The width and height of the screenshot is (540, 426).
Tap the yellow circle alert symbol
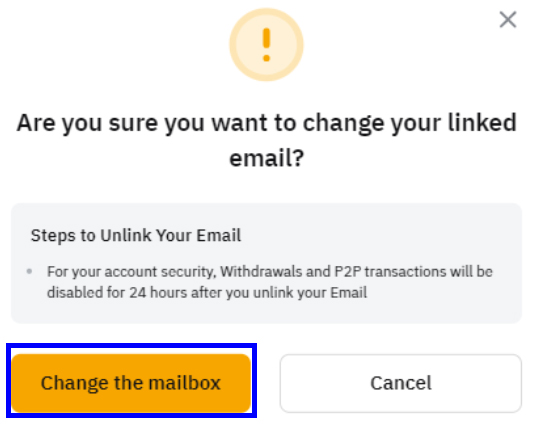pyautogui.click(x=266, y=45)
